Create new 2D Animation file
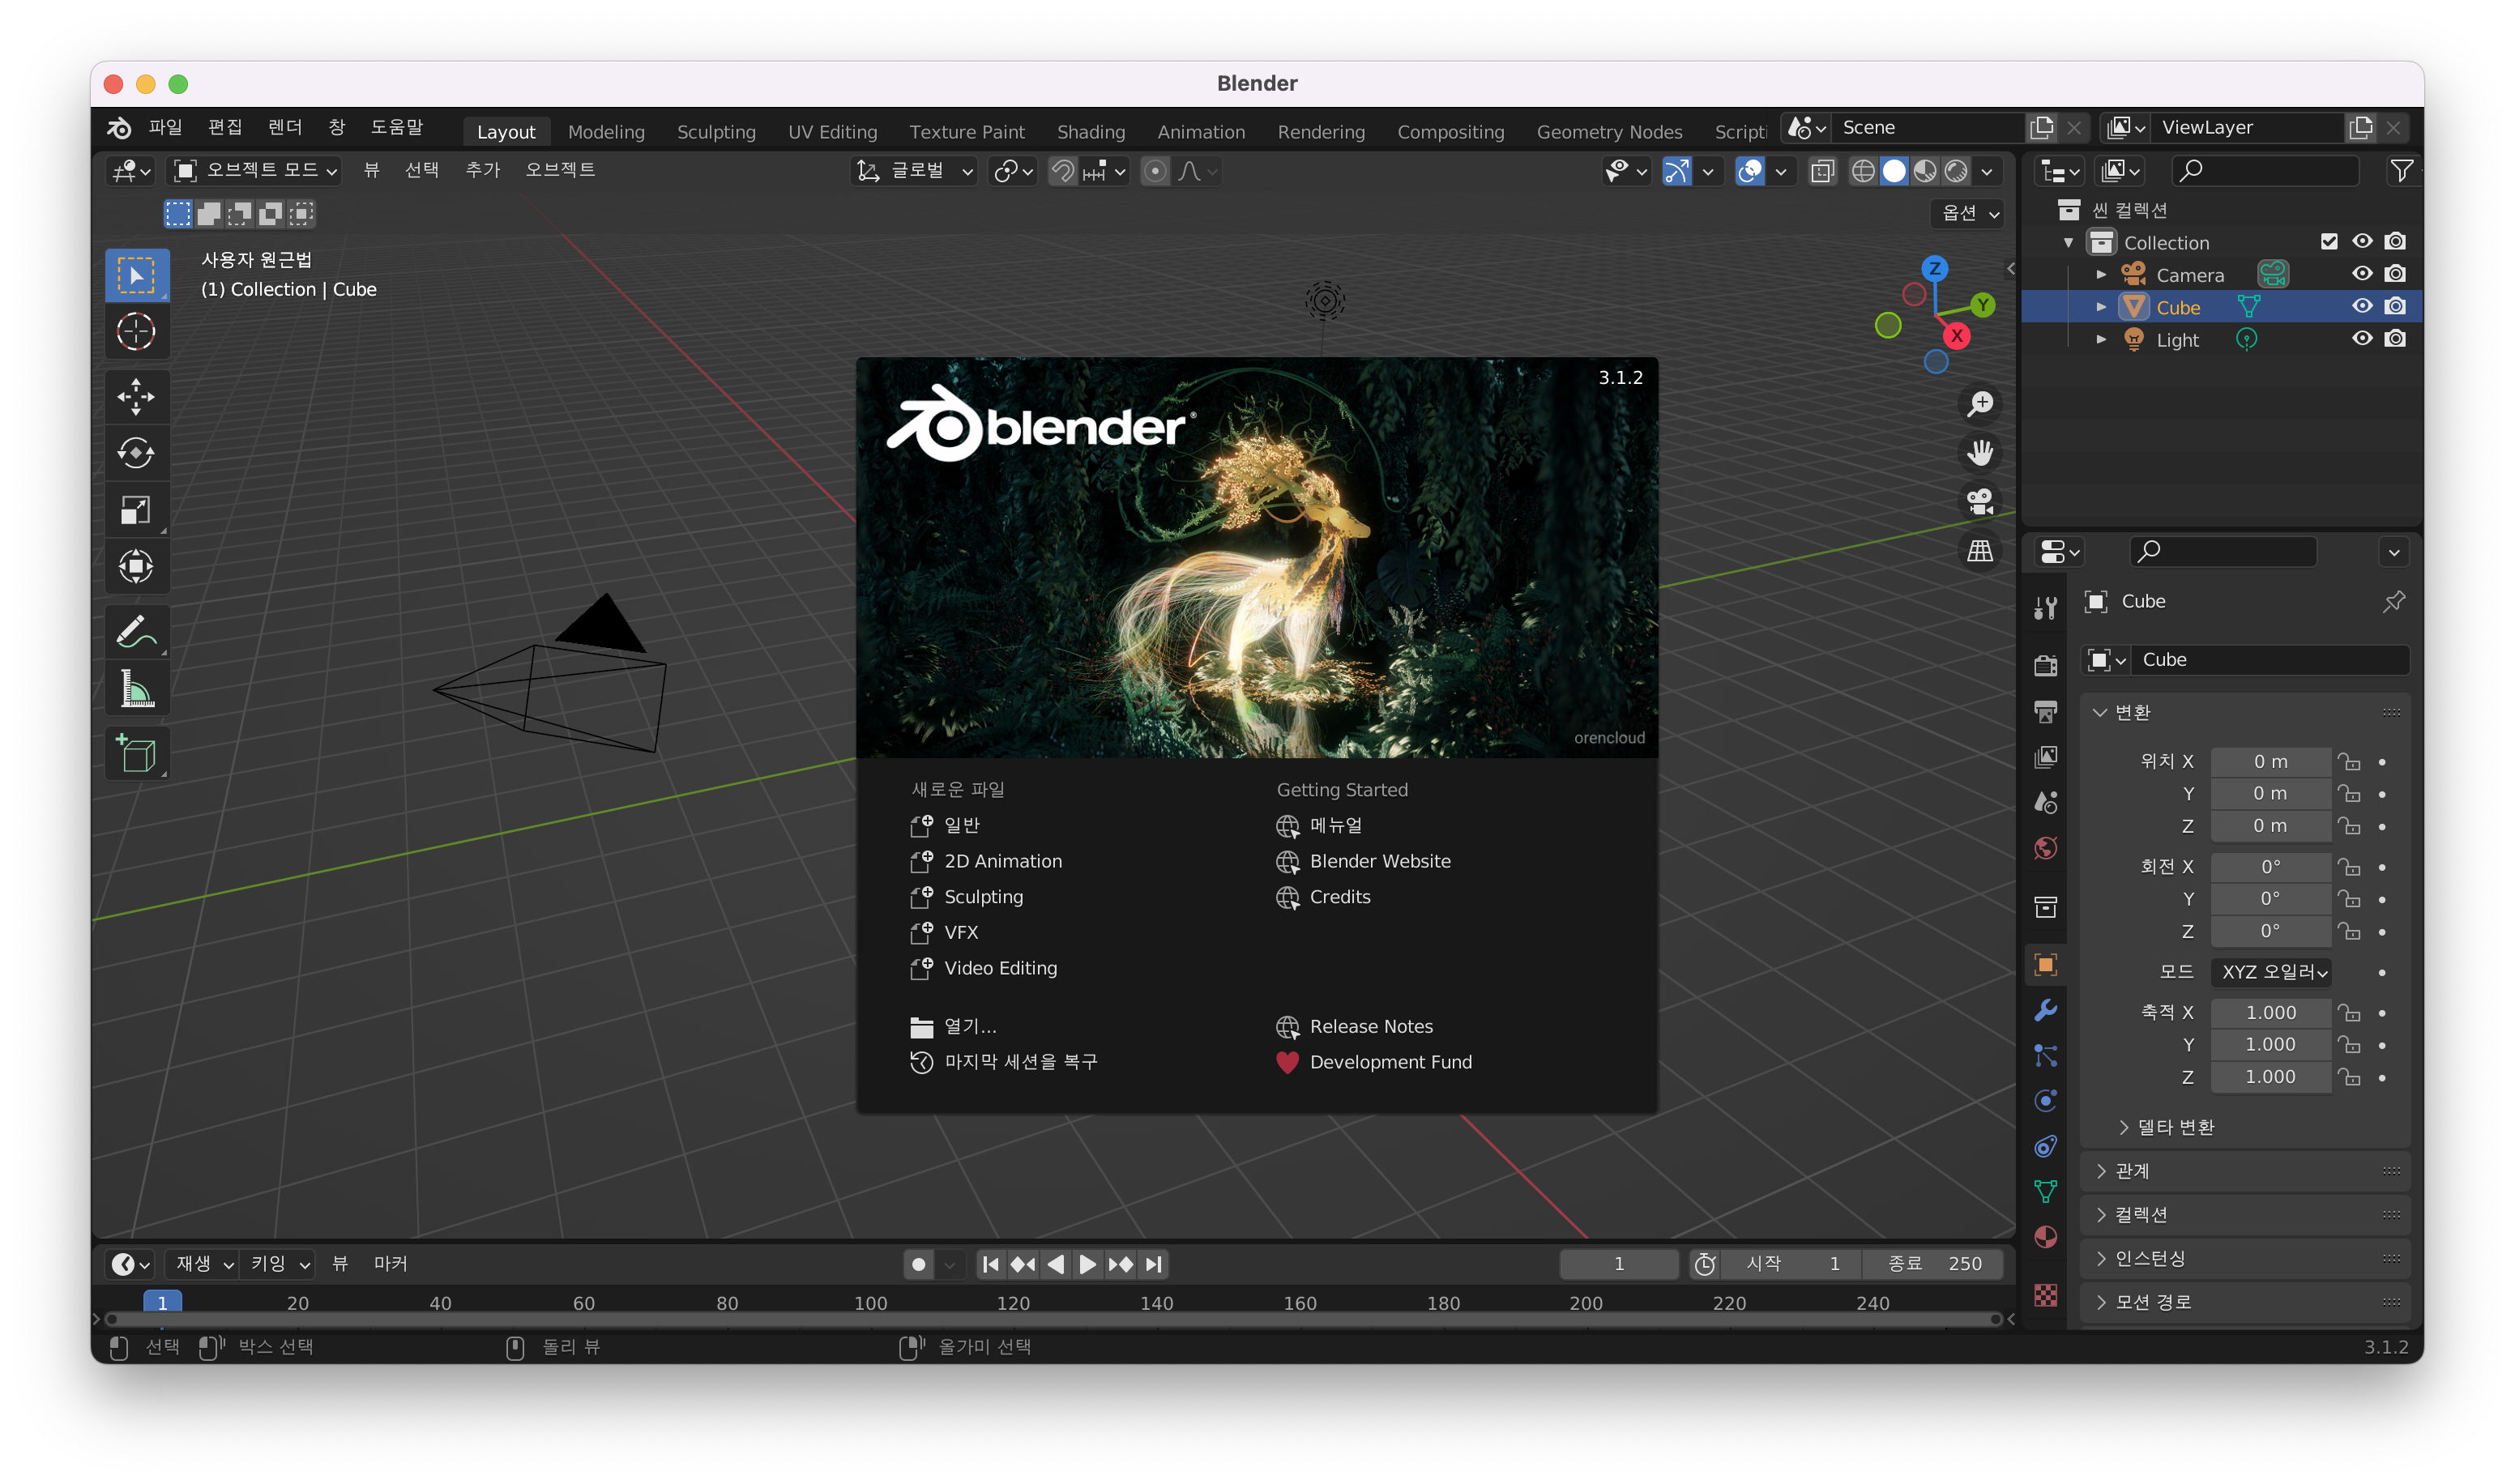The height and width of the screenshot is (1484, 2515). coord(986,861)
